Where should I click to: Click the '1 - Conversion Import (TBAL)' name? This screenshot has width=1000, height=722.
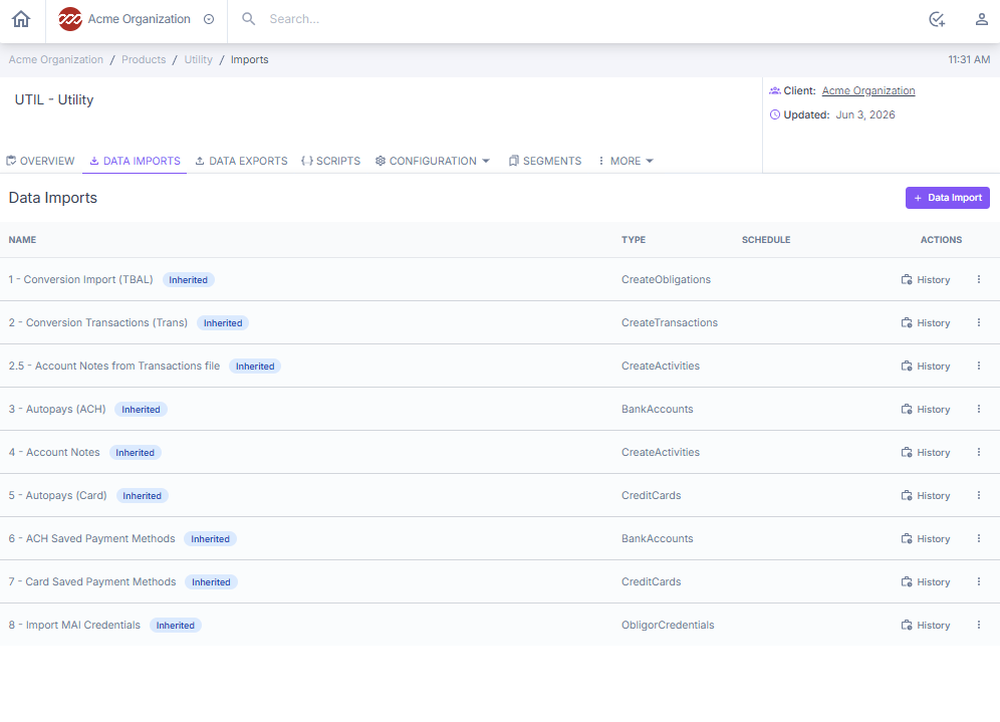pyautogui.click(x=81, y=279)
